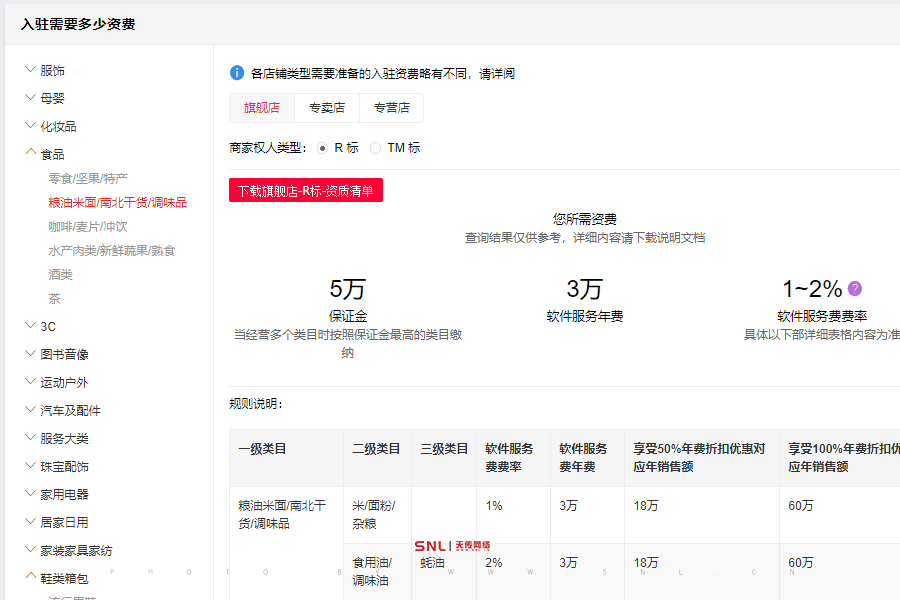900x600 pixels.
Task: Switch to the 专卖店 tab
Action: click(x=329, y=107)
